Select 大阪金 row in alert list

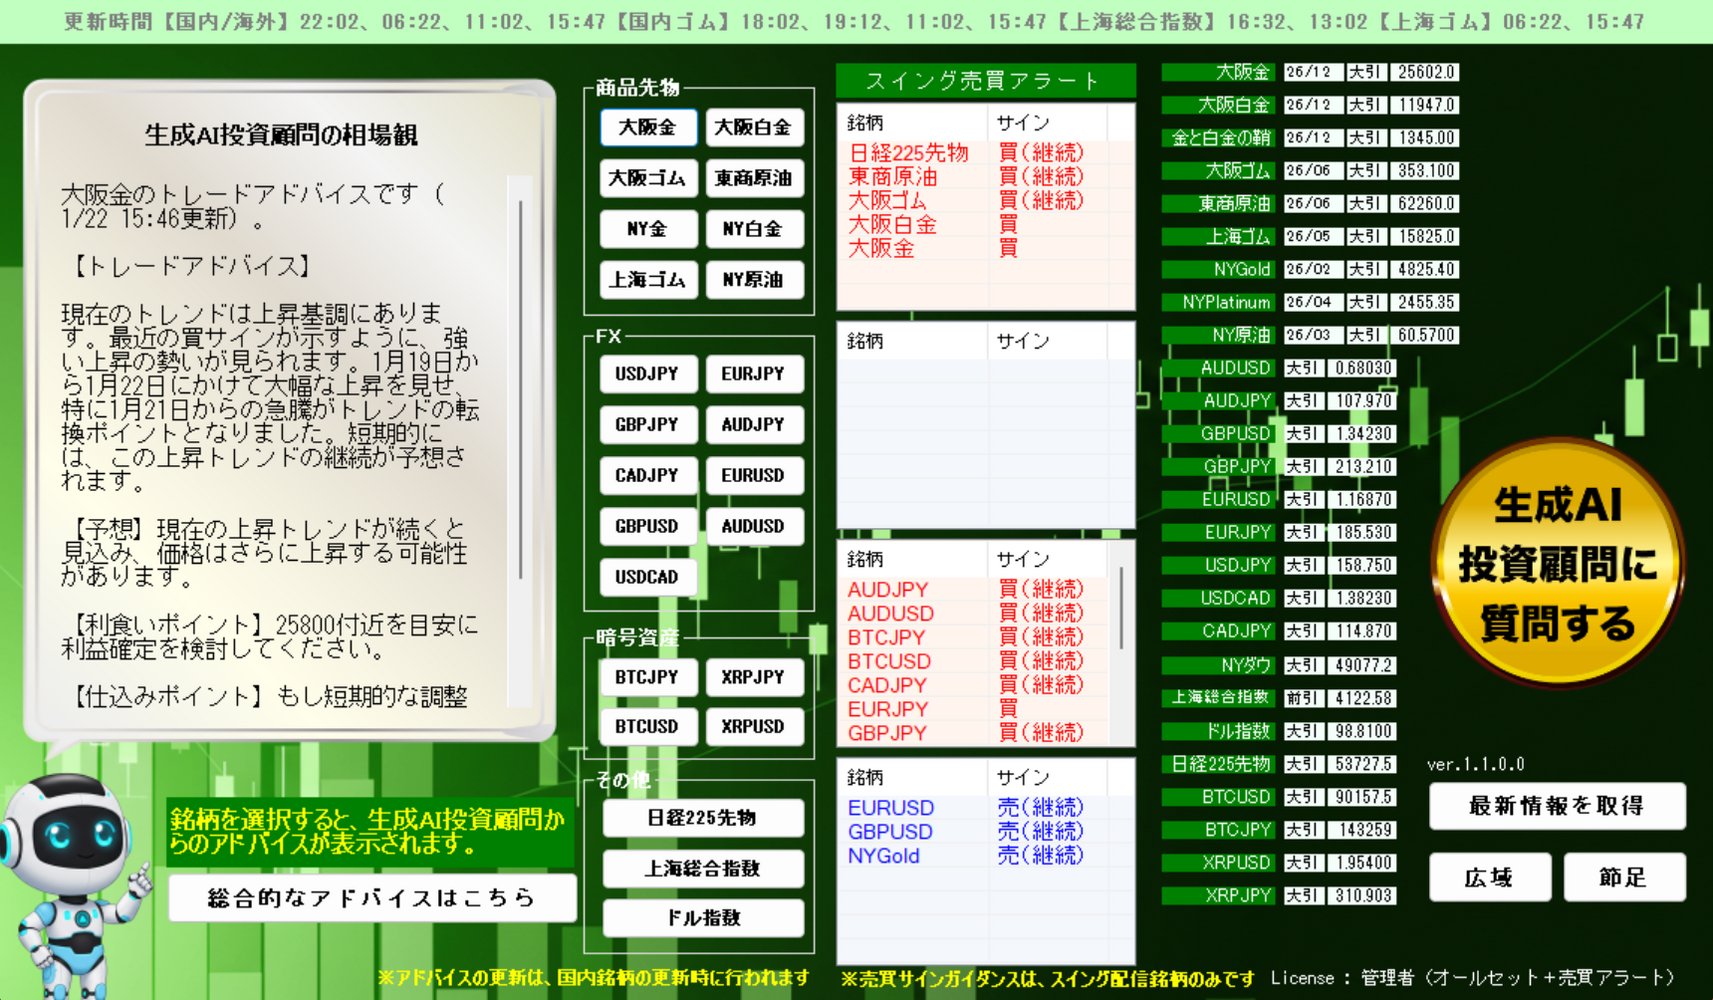[x=985, y=248]
